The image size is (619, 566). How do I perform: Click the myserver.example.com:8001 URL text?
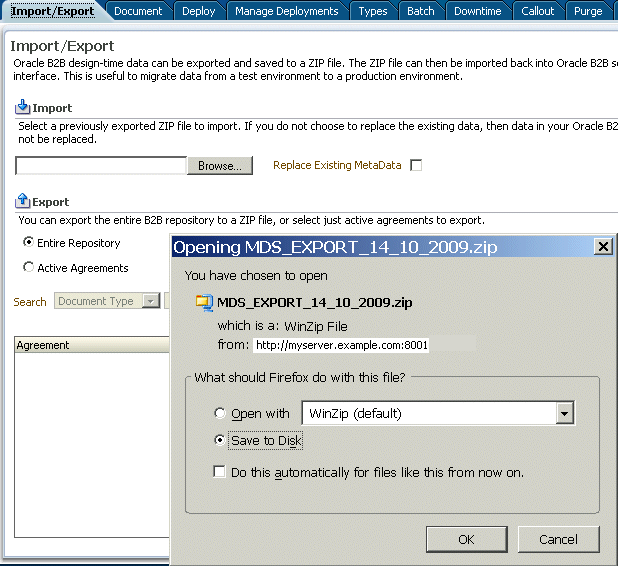341,345
